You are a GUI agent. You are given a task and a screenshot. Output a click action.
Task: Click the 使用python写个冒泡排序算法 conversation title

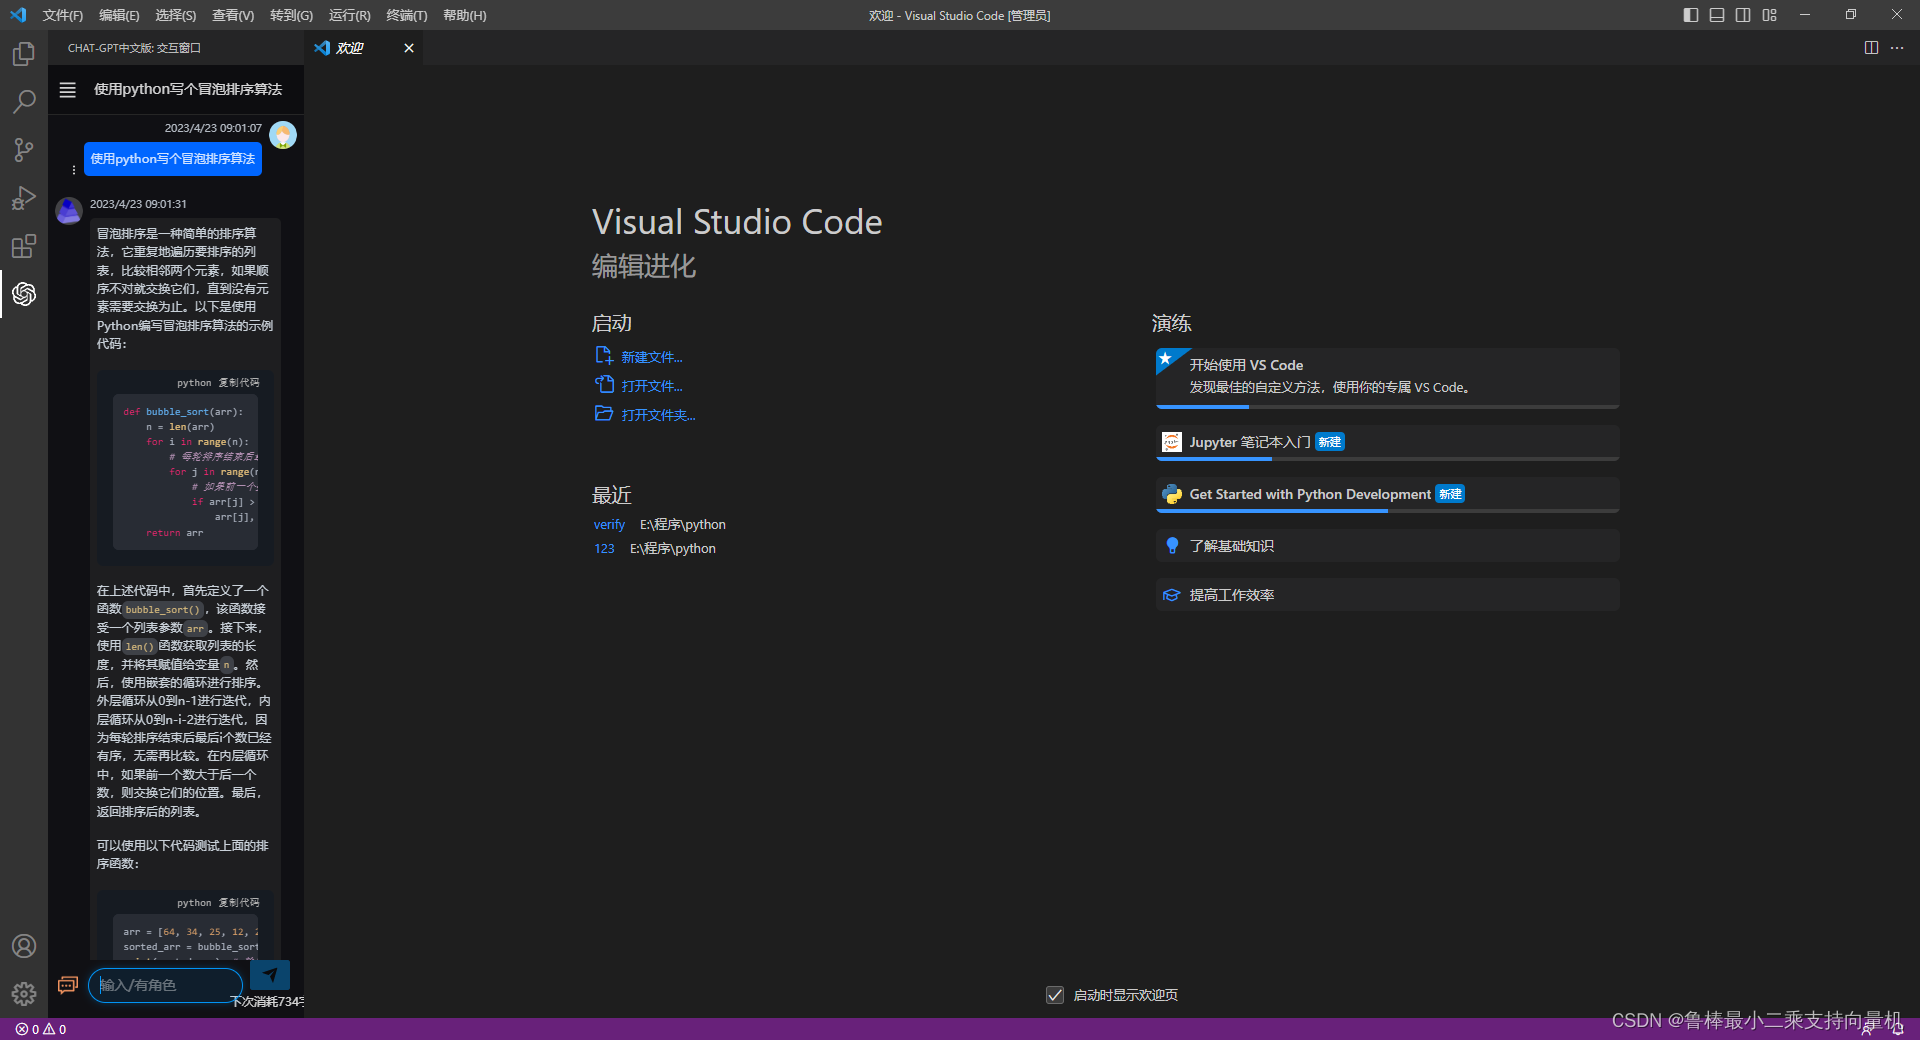188,90
